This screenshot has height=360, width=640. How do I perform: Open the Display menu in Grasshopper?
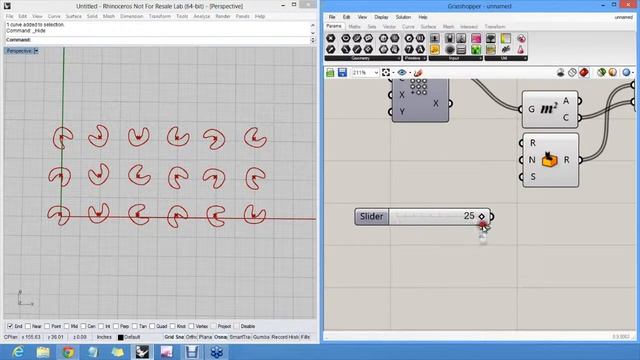(x=381, y=17)
